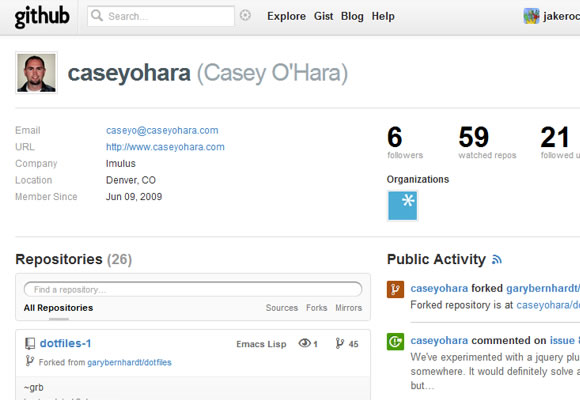Click the 'Repositories (26)' heading
This screenshot has height=400, width=580.
click(x=74, y=259)
